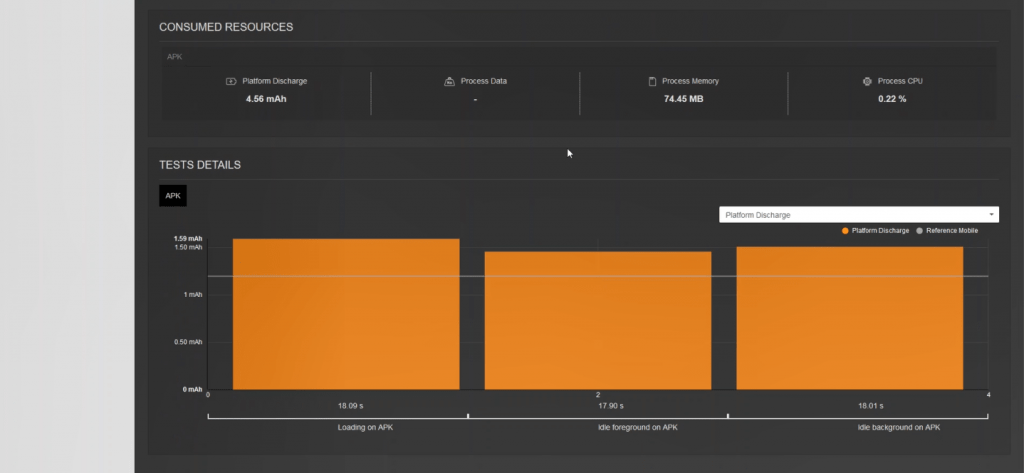Click the Tests Details section heading
The height and width of the screenshot is (473, 1024).
click(x=199, y=165)
